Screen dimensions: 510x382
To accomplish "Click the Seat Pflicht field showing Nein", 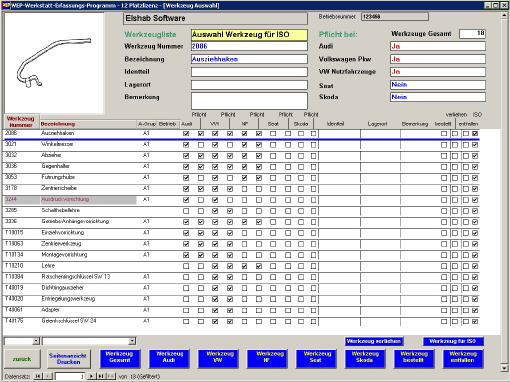I will [x=438, y=85].
